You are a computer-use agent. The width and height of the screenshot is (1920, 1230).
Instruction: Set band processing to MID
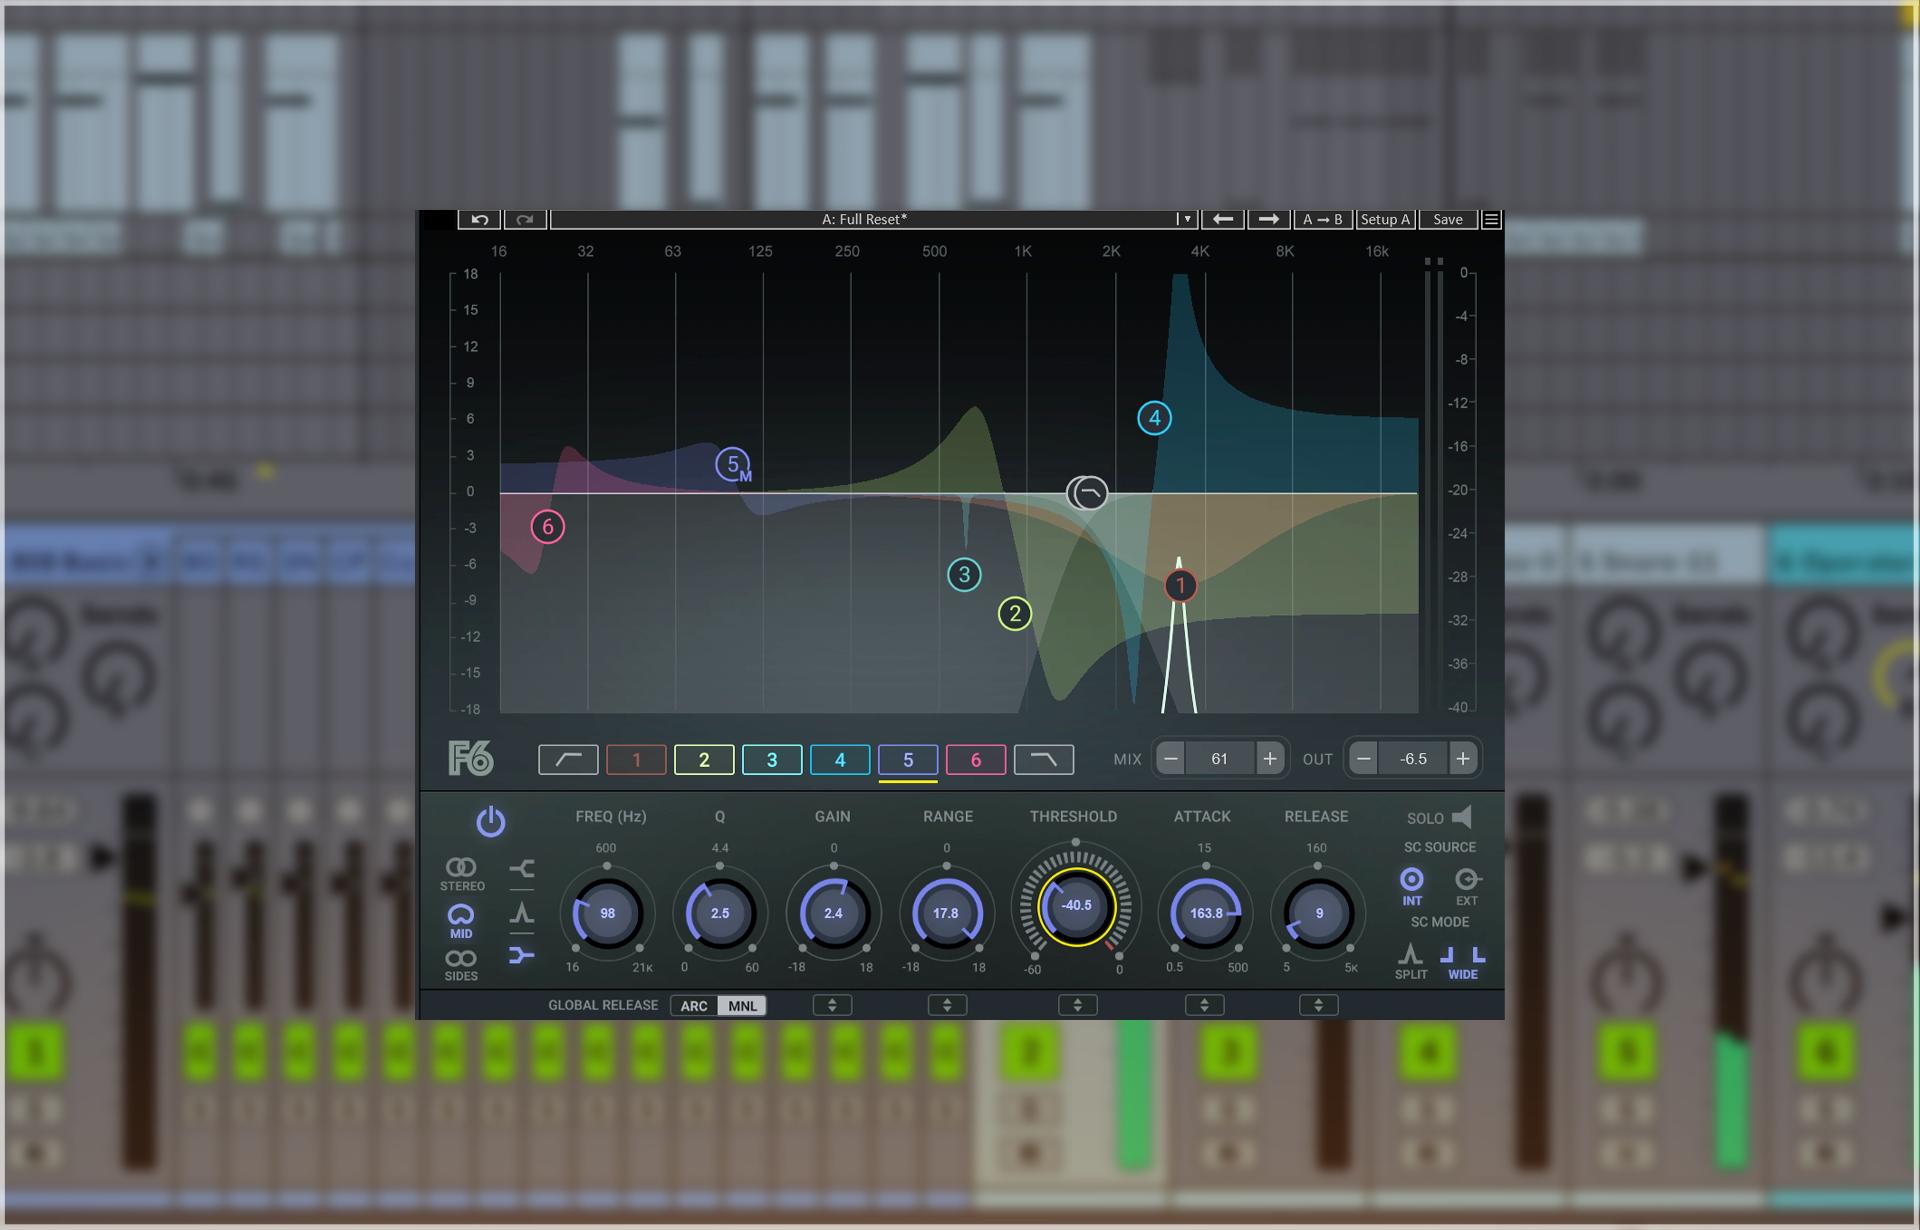click(x=461, y=921)
